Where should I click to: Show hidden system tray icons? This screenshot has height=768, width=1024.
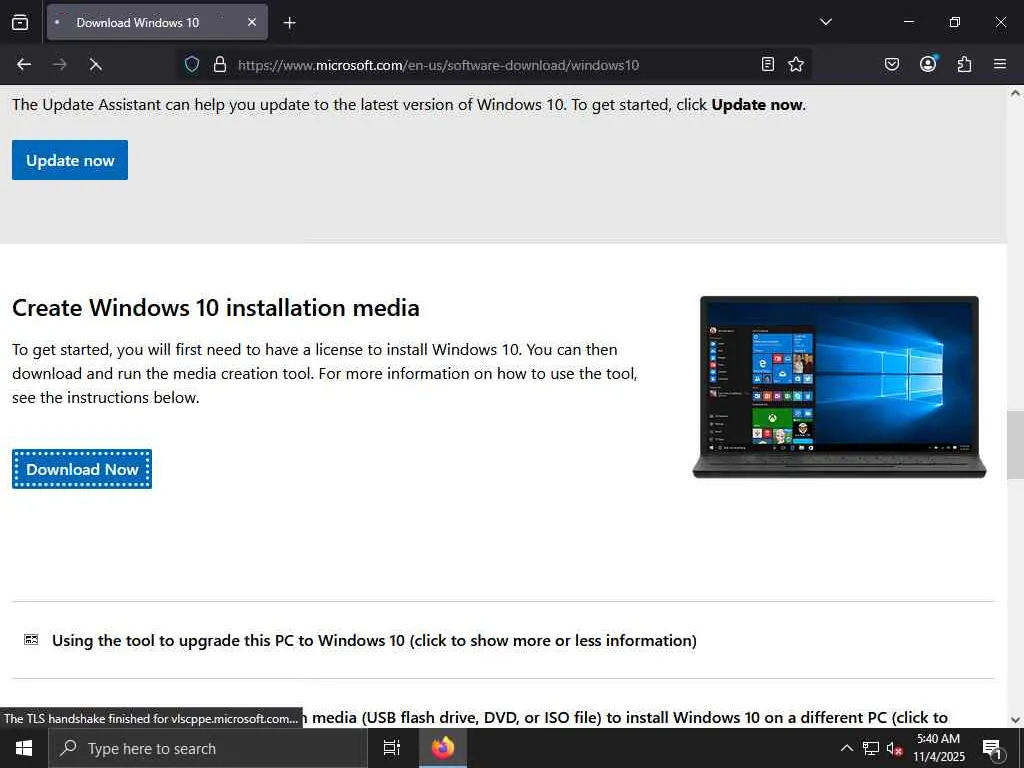(x=846, y=748)
